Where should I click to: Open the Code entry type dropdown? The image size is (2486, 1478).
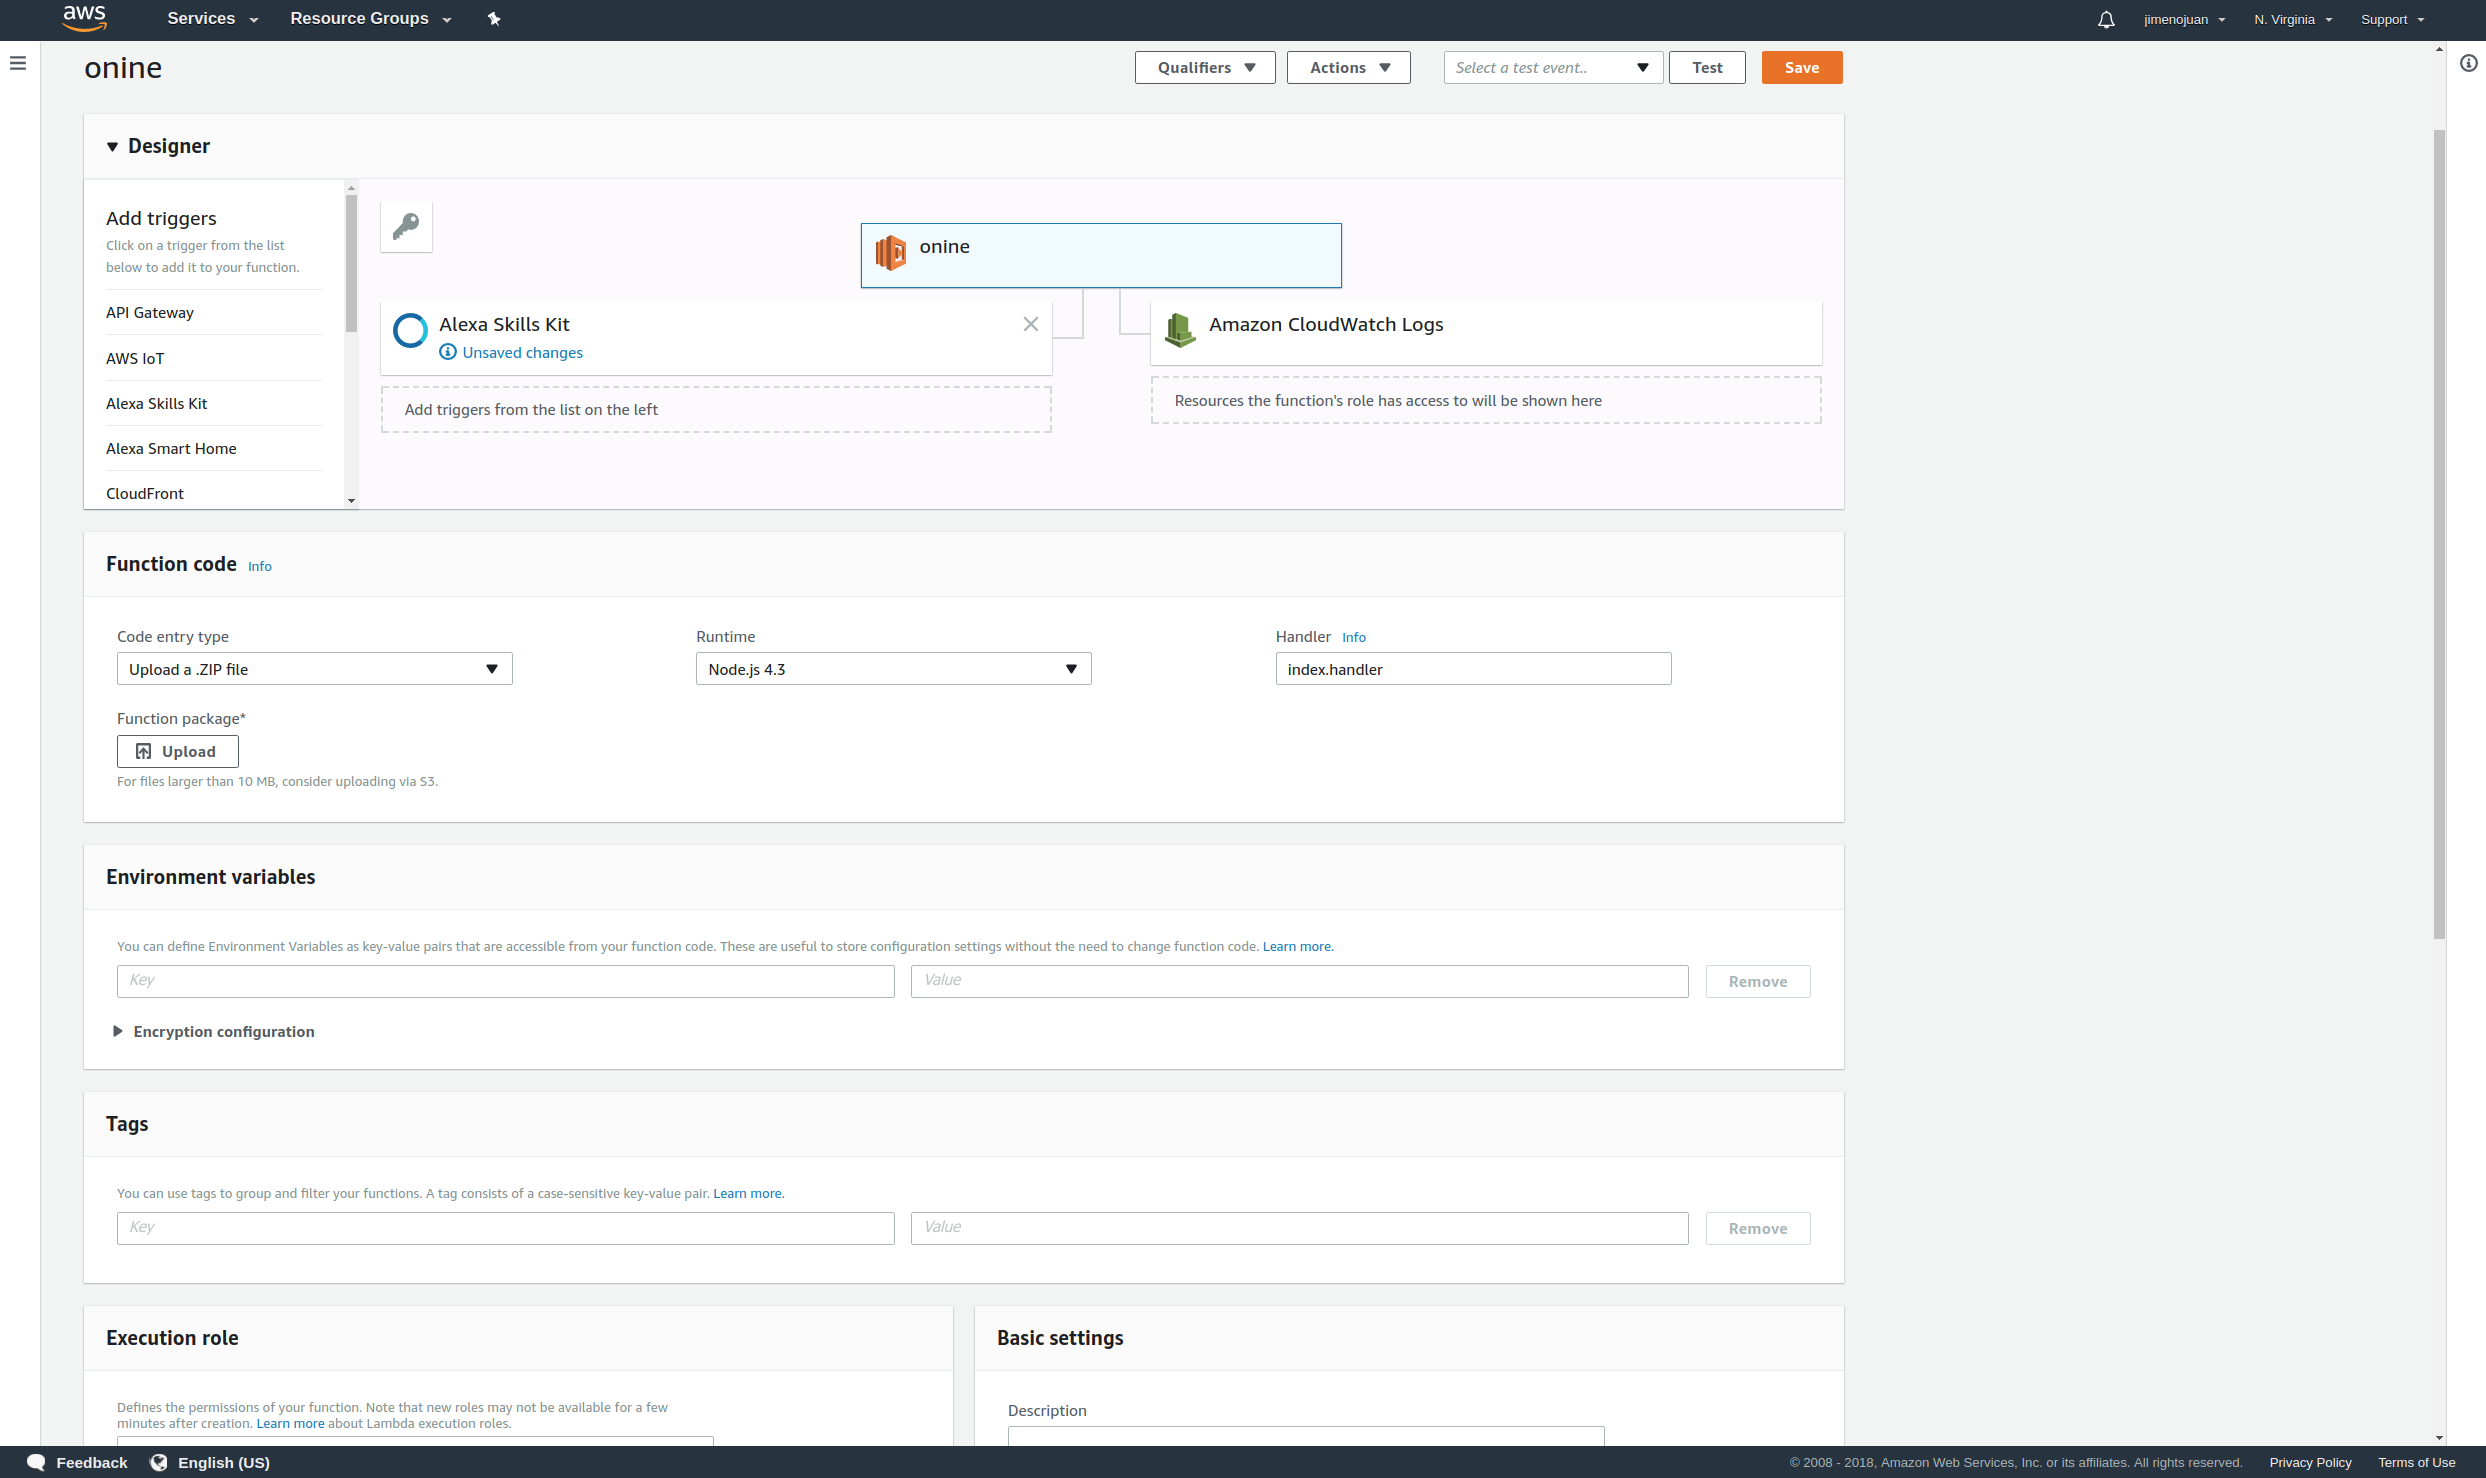point(314,669)
